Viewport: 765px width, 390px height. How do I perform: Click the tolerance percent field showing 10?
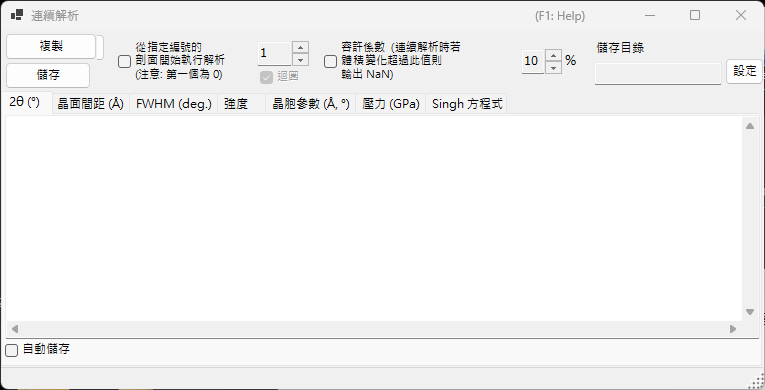pyautogui.click(x=533, y=61)
